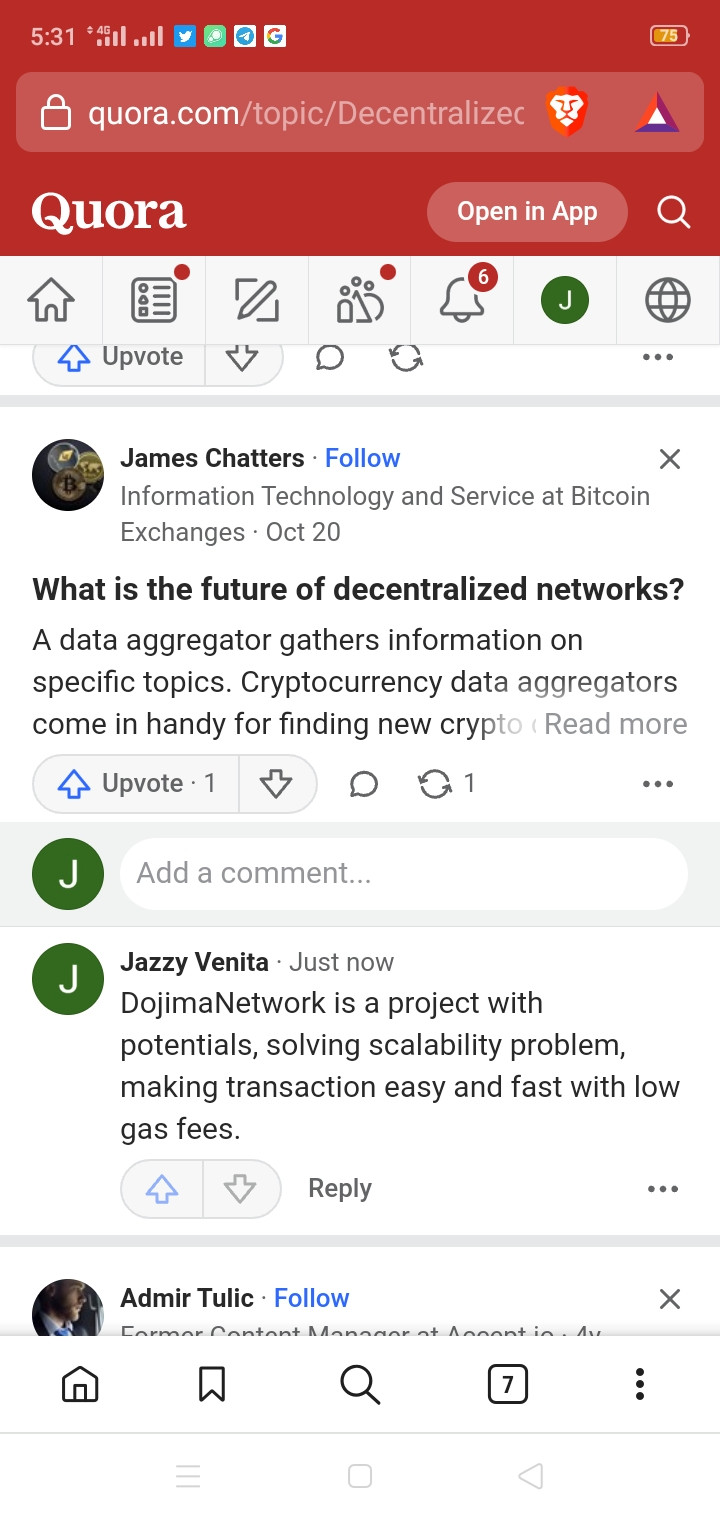
Task: Open browser tabs switcher showing 7
Action: pyautogui.click(x=507, y=1384)
